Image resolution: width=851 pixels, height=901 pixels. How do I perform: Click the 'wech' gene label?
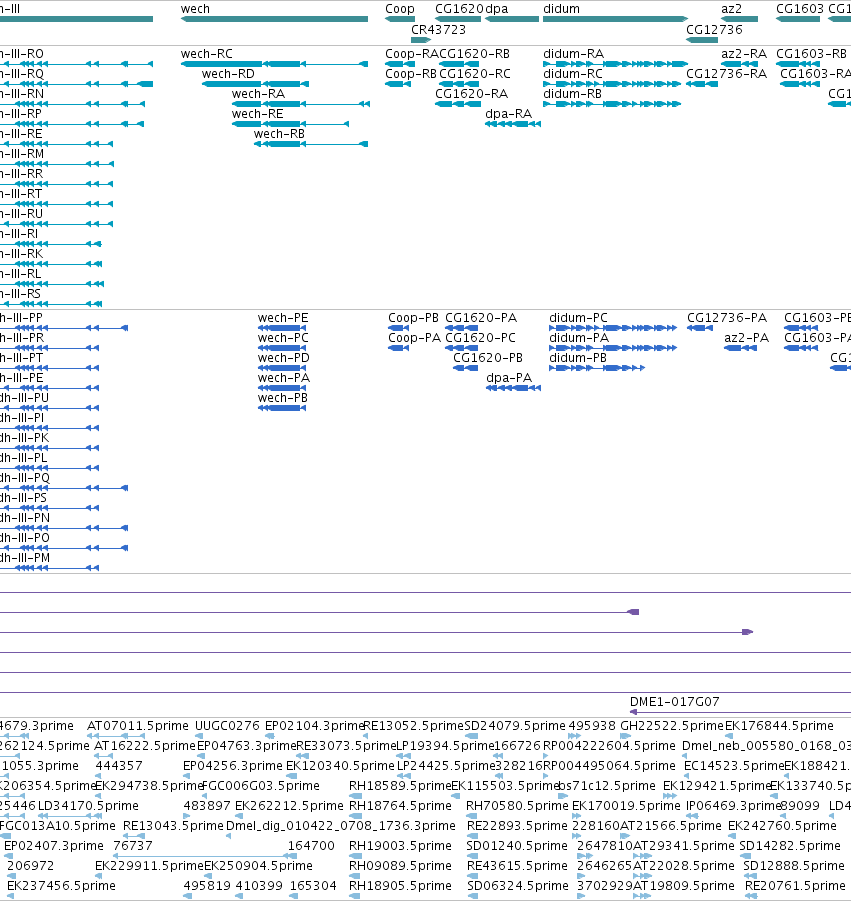tap(195, 9)
